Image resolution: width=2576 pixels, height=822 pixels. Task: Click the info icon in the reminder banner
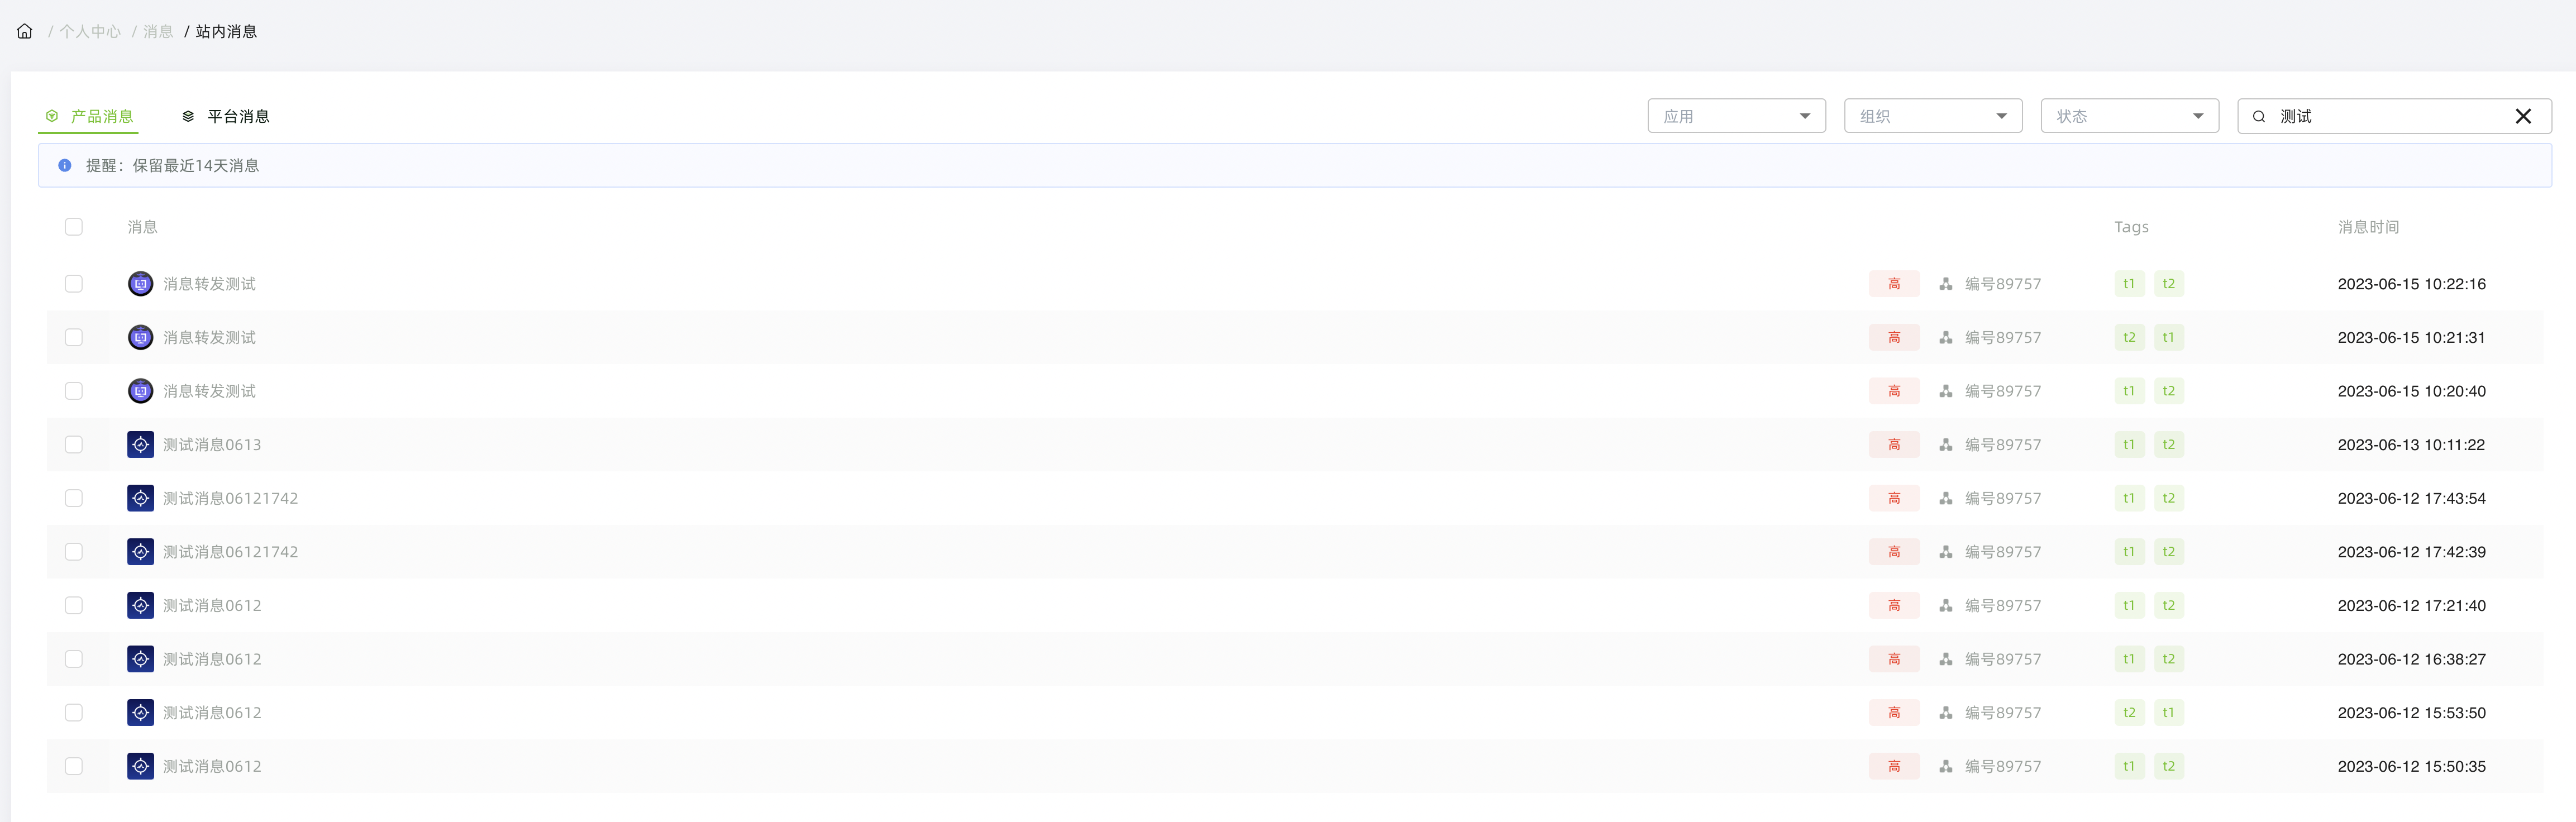coord(65,166)
